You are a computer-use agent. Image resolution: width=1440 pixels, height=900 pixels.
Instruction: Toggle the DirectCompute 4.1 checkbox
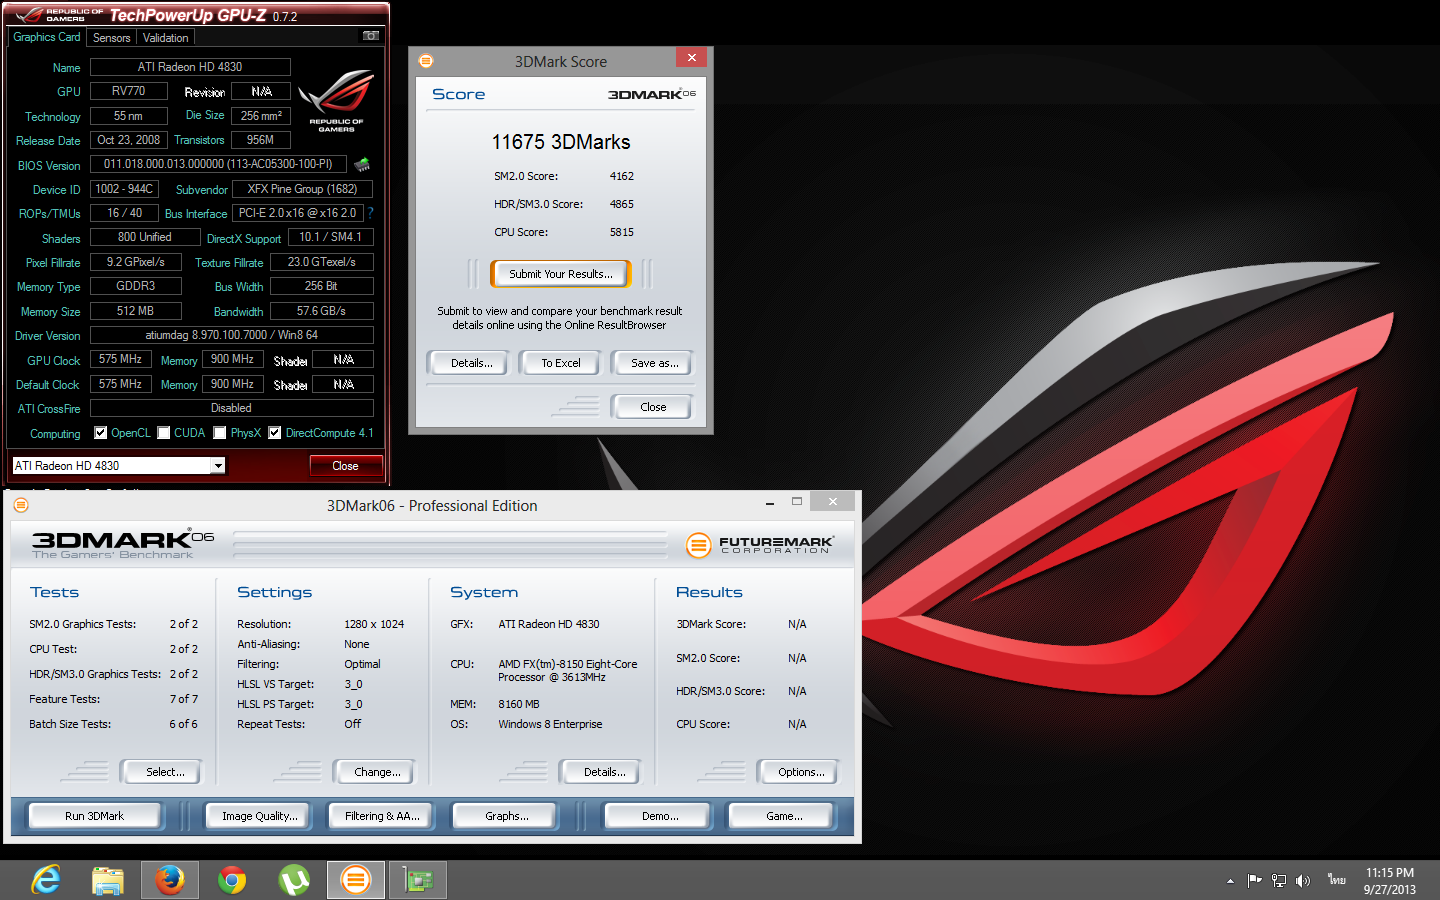274,433
